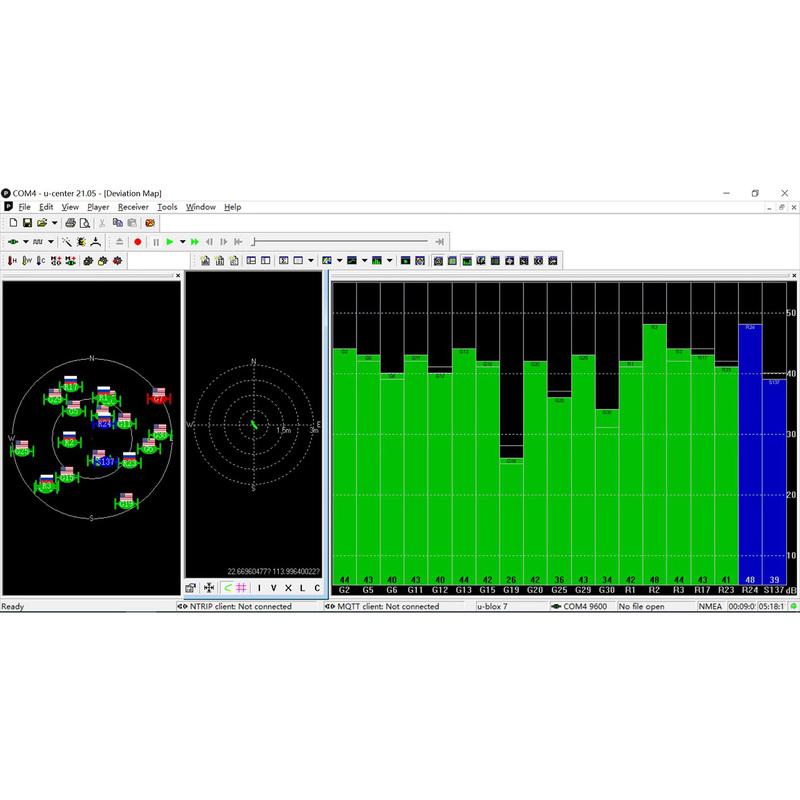Image resolution: width=800 pixels, height=800 pixels.
Task: Click the Eject player button
Action: (120, 241)
